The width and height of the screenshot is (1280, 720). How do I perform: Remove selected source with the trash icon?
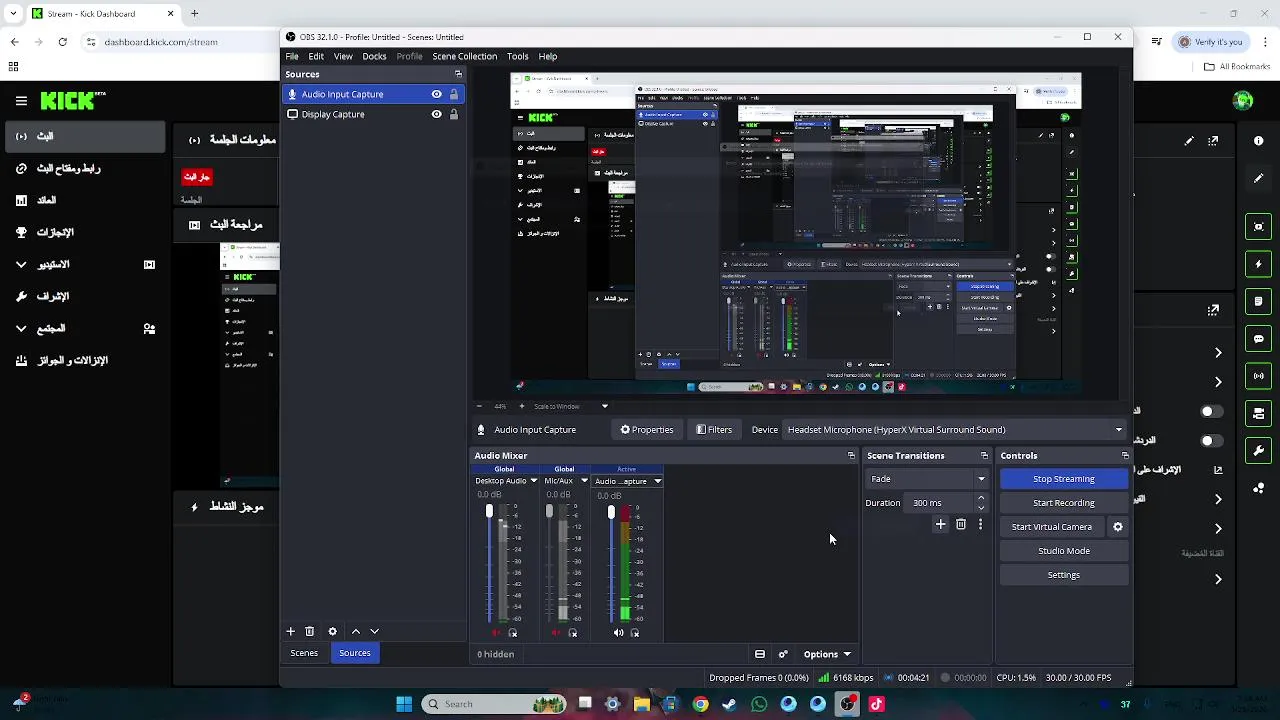[x=309, y=631]
